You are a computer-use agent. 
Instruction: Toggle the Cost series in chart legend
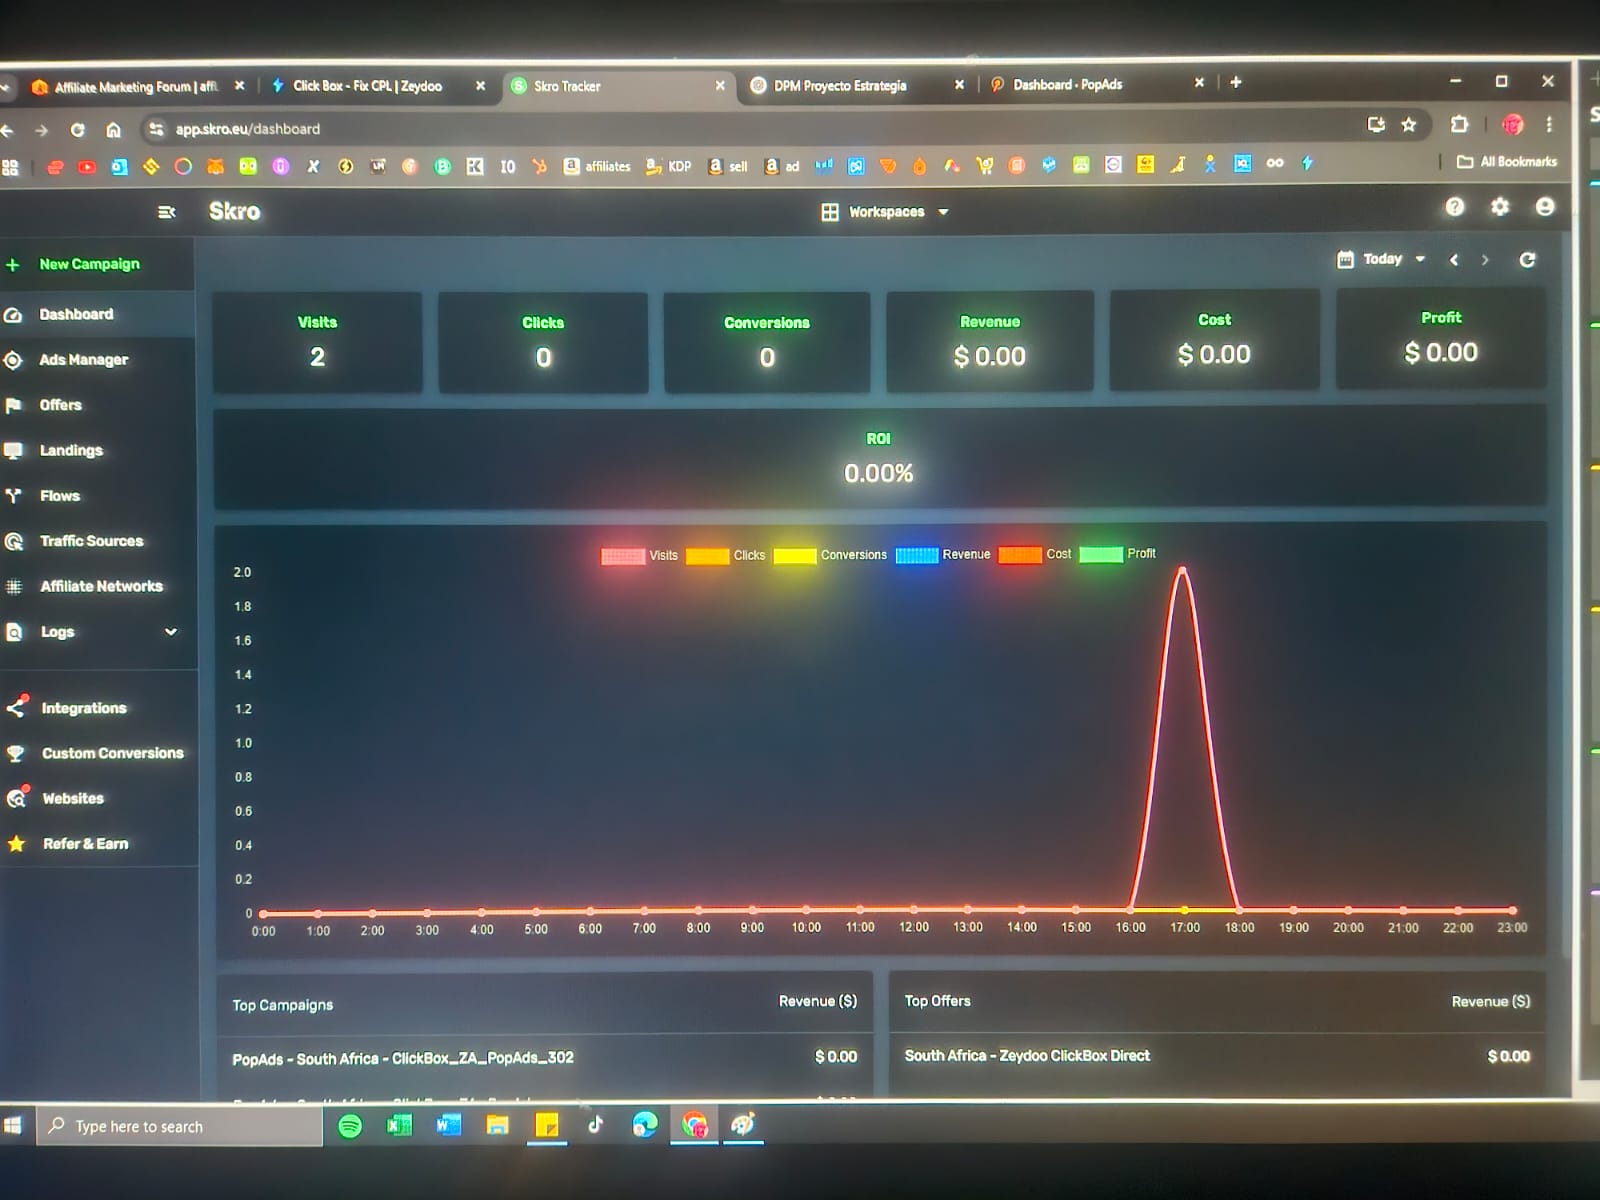point(1035,554)
